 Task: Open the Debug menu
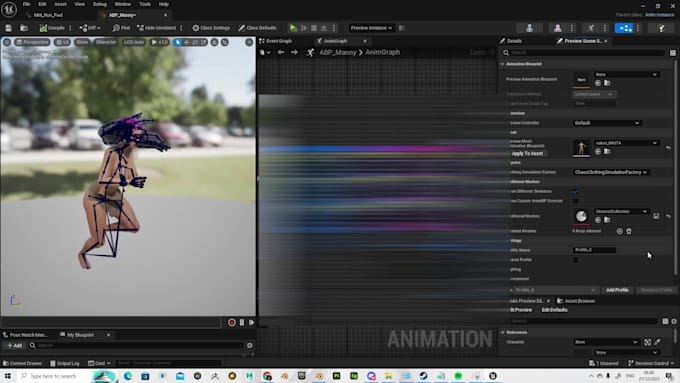pos(99,4)
